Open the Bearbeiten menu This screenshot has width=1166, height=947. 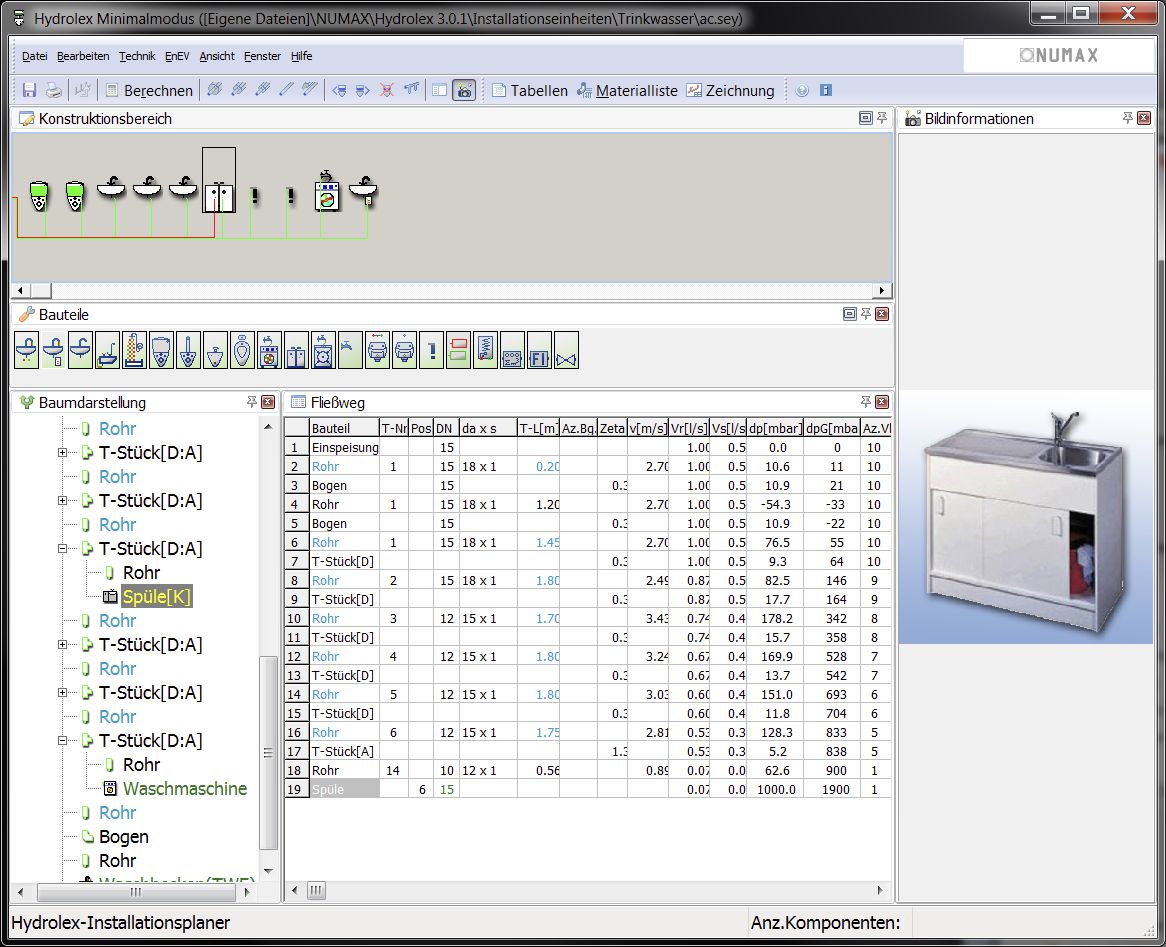point(83,56)
